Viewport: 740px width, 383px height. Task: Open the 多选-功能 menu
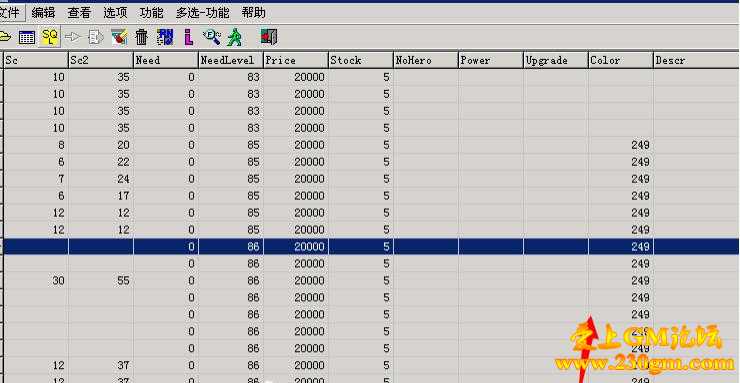click(202, 13)
